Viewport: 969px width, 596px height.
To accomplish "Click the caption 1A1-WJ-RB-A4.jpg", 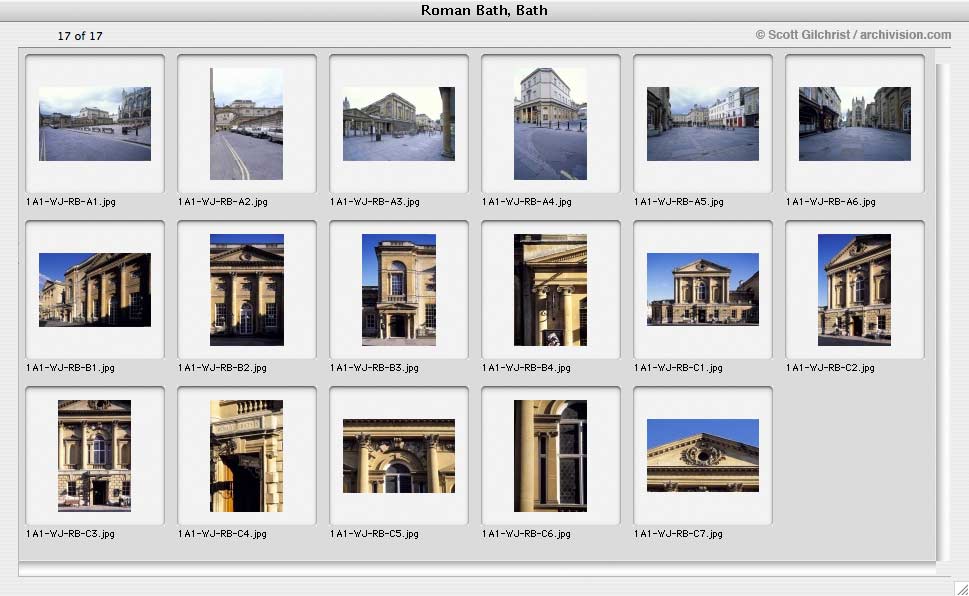I will (527, 202).
